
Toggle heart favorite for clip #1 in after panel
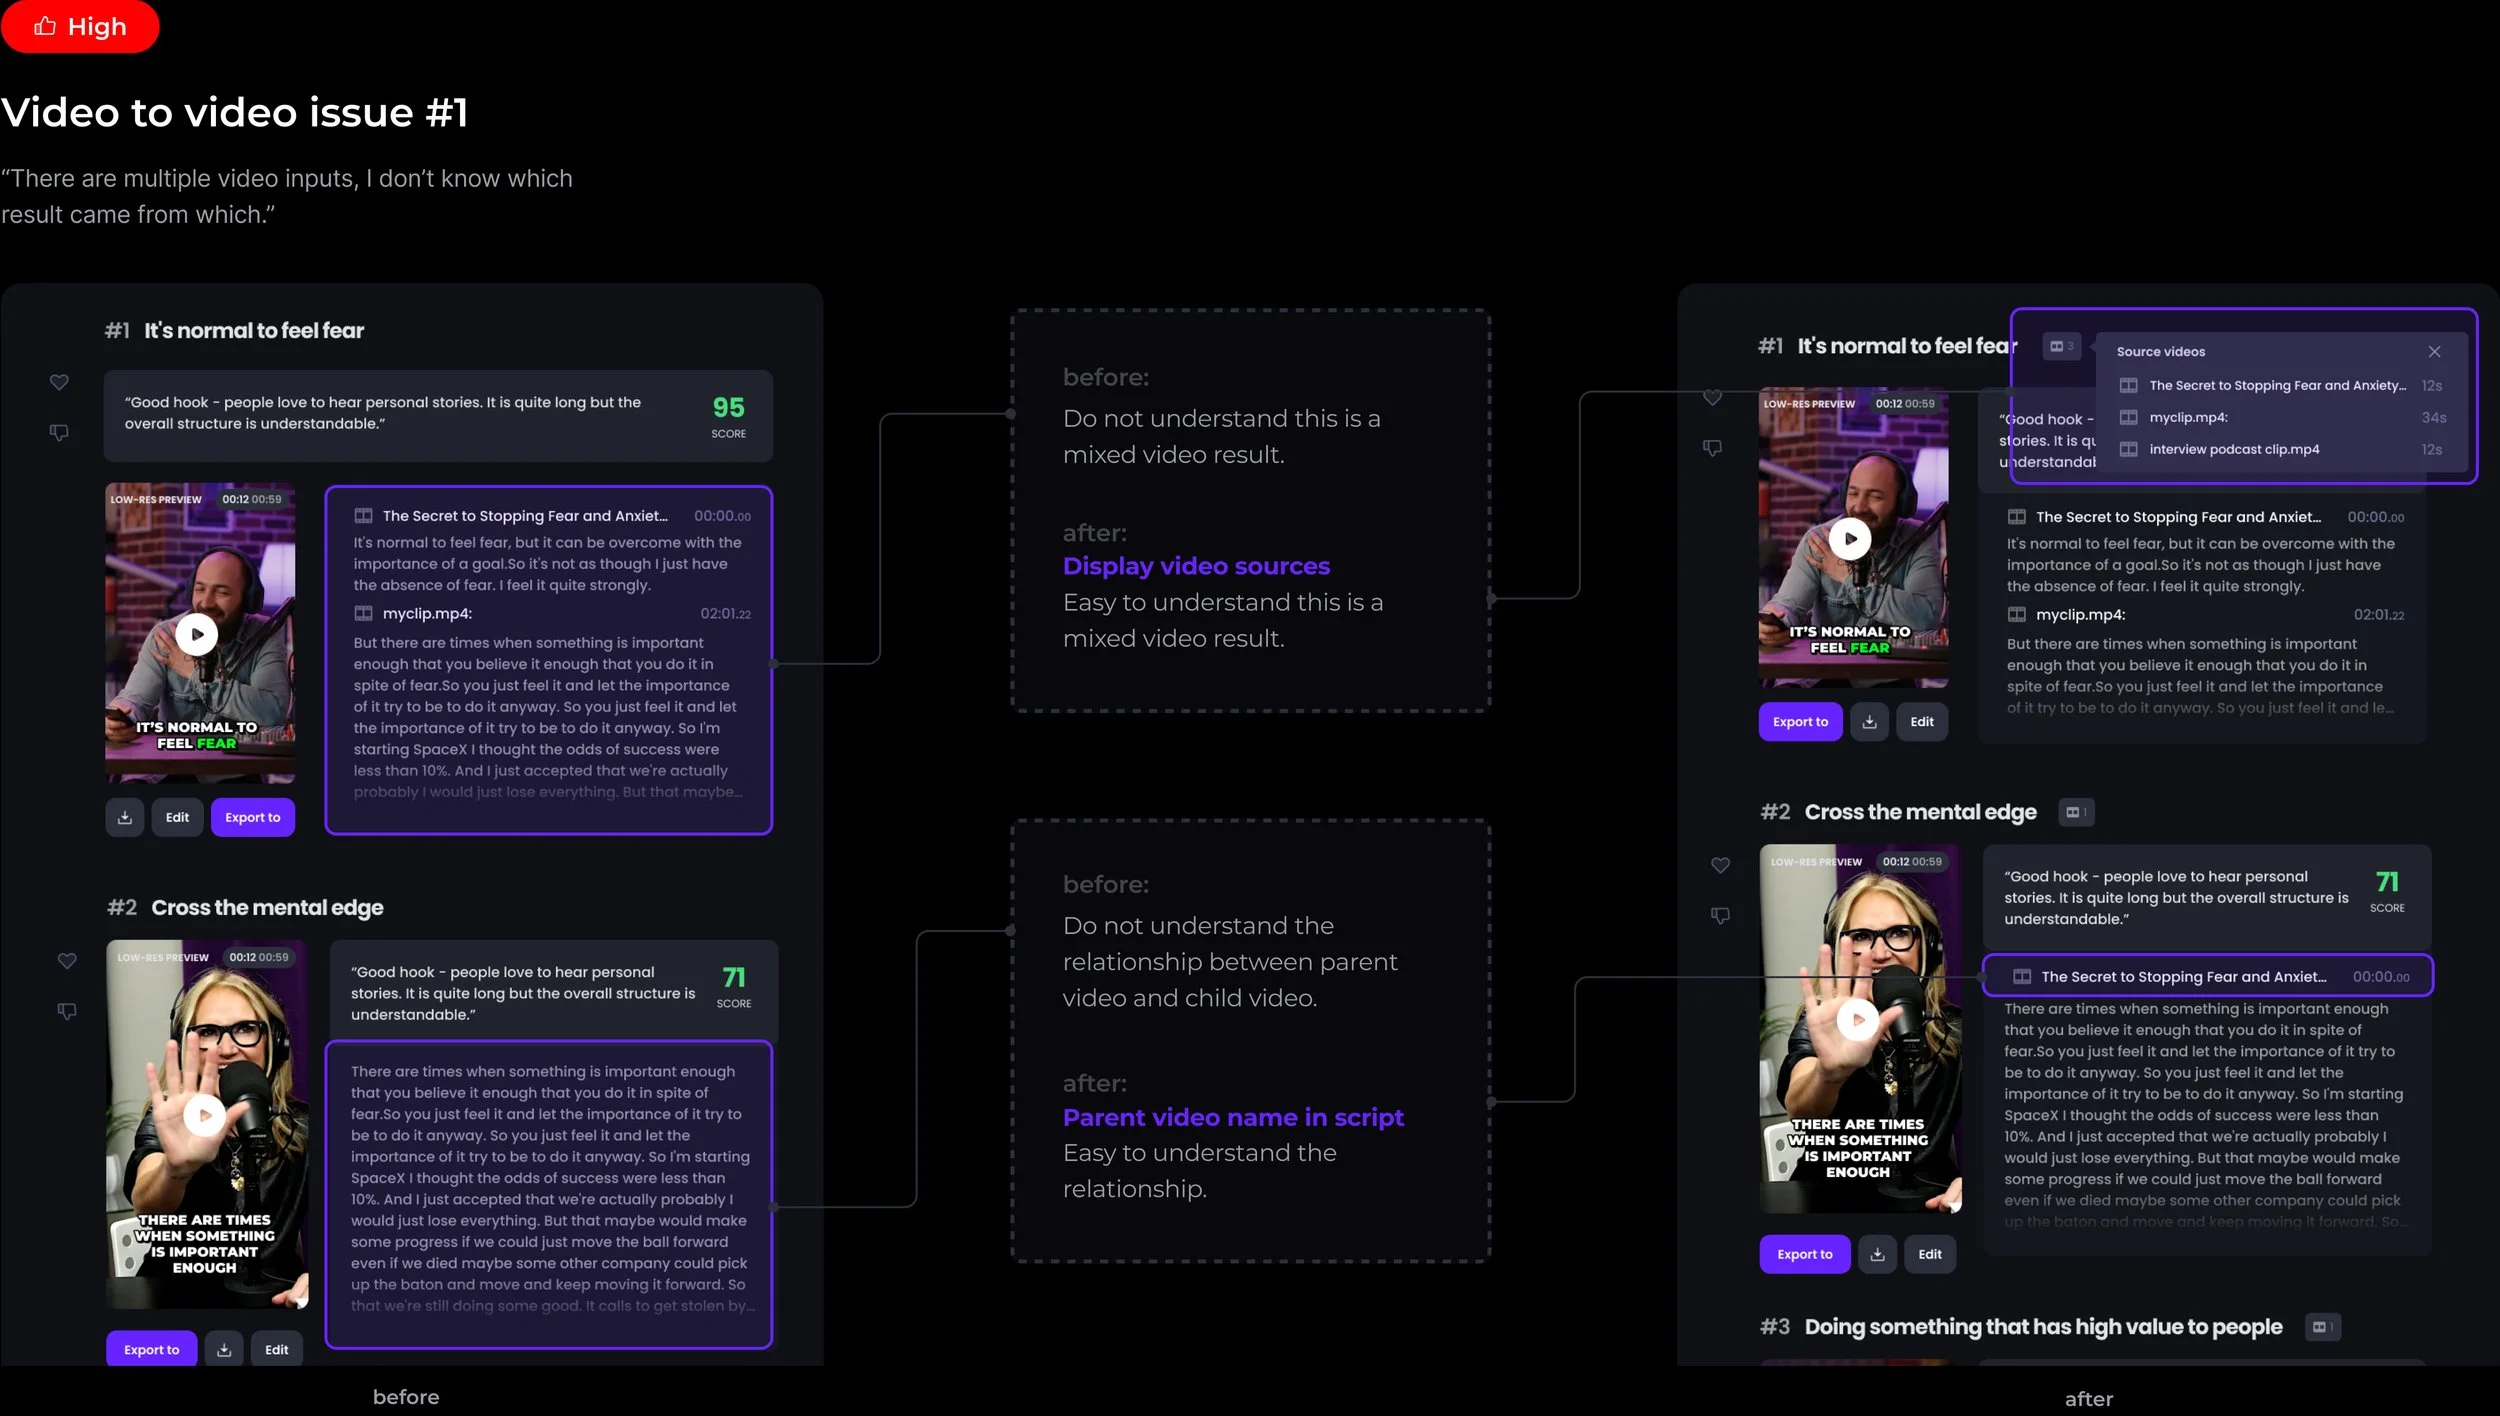point(1712,397)
